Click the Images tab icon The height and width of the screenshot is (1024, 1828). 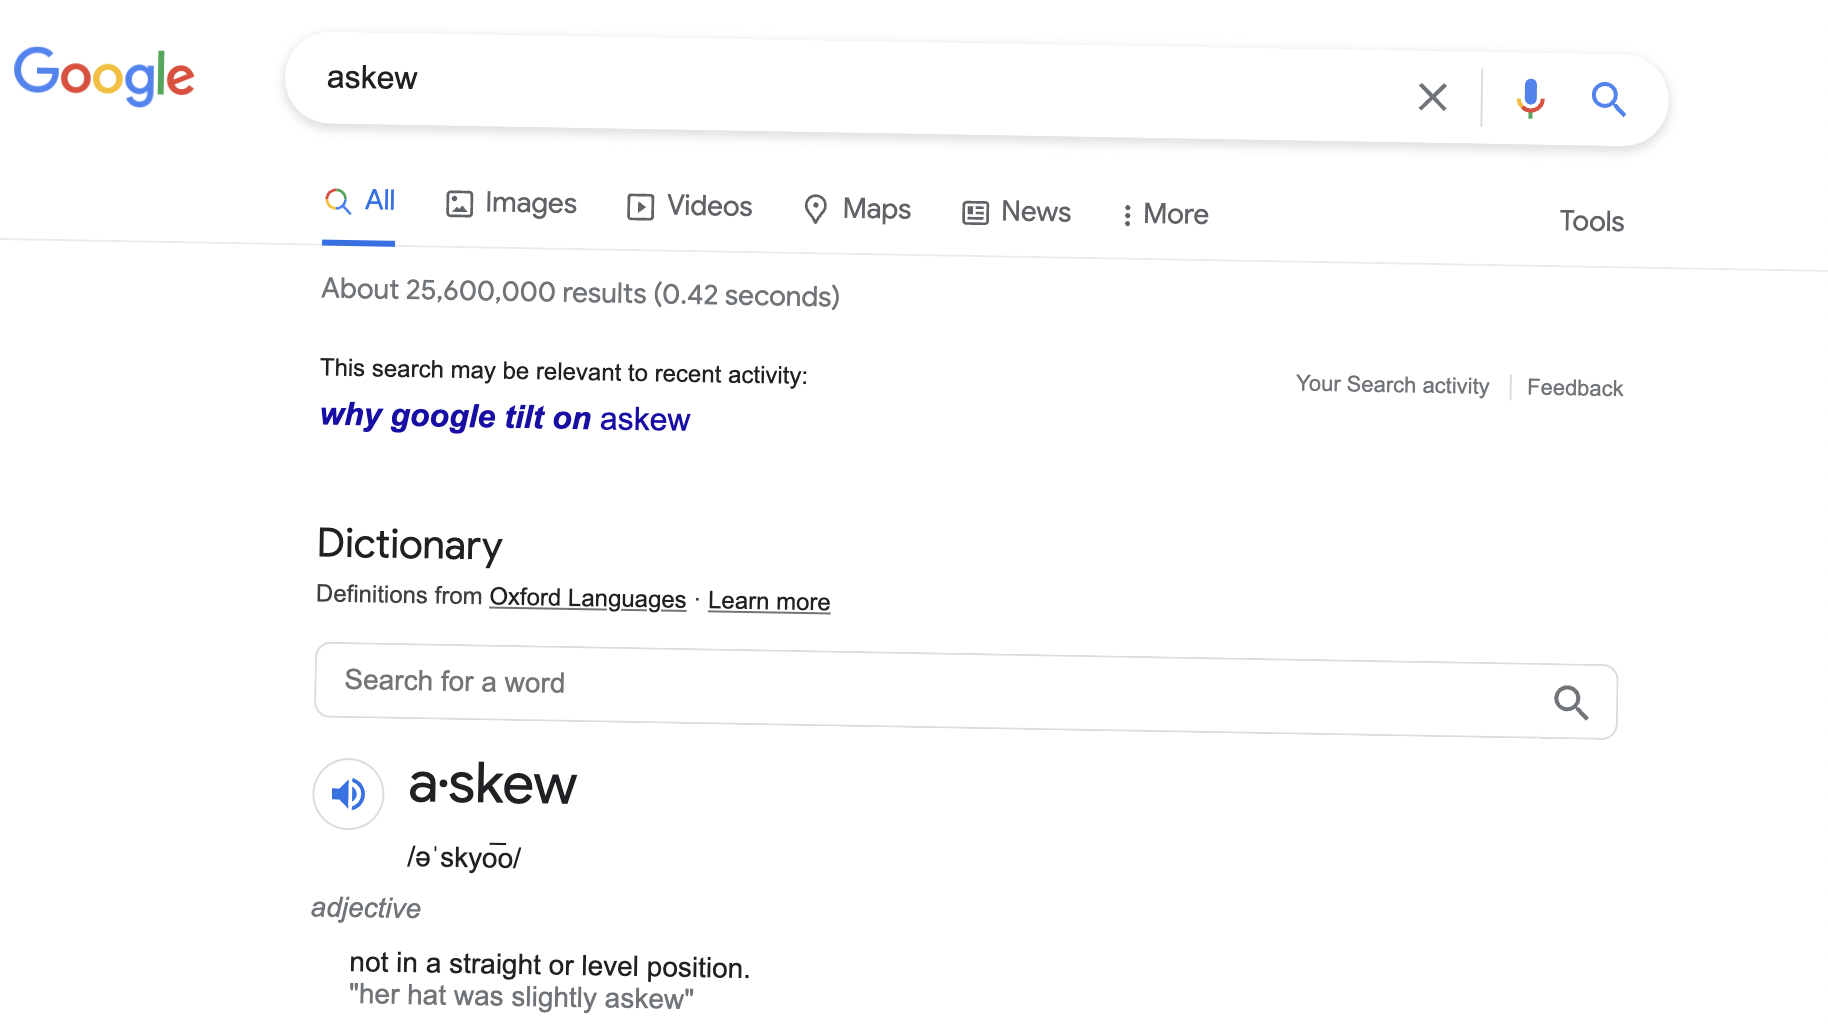[x=460, y=204]
